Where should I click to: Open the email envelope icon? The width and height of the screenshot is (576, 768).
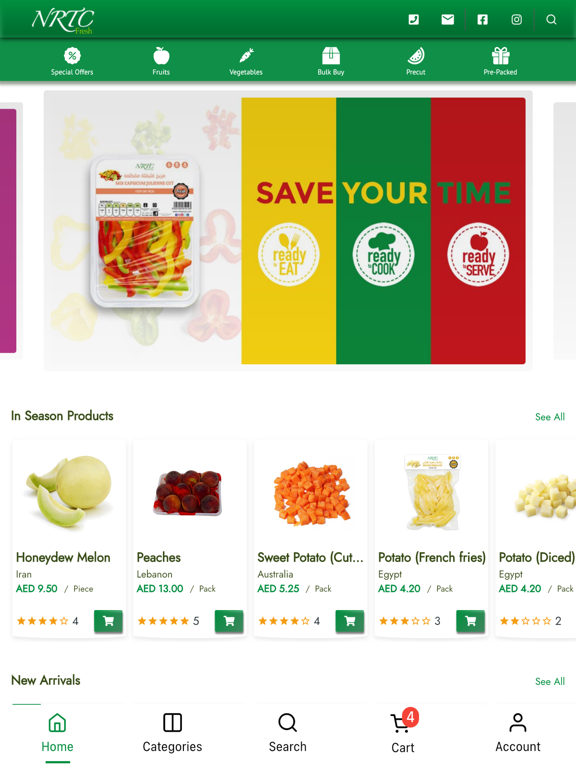(447, 20)
